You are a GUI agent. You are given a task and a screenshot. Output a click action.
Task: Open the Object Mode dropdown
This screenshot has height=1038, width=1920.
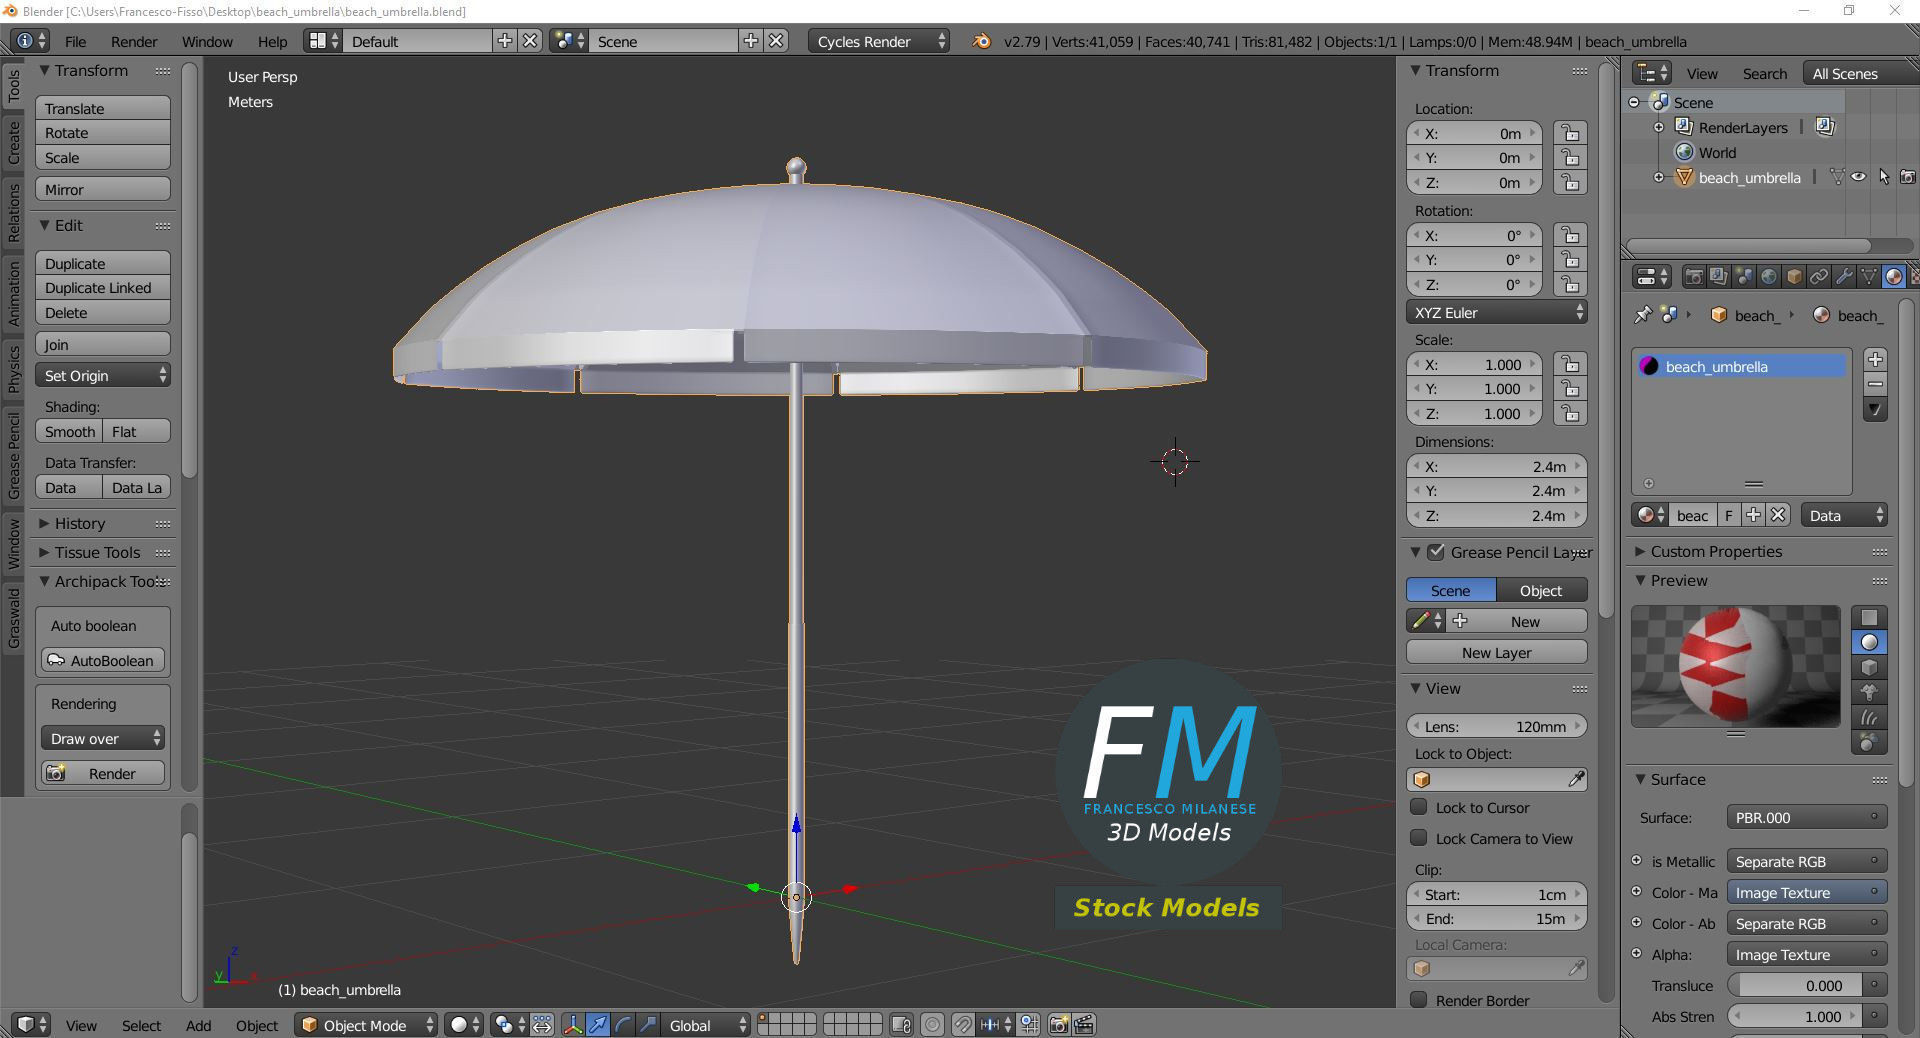pos(366,1025)
